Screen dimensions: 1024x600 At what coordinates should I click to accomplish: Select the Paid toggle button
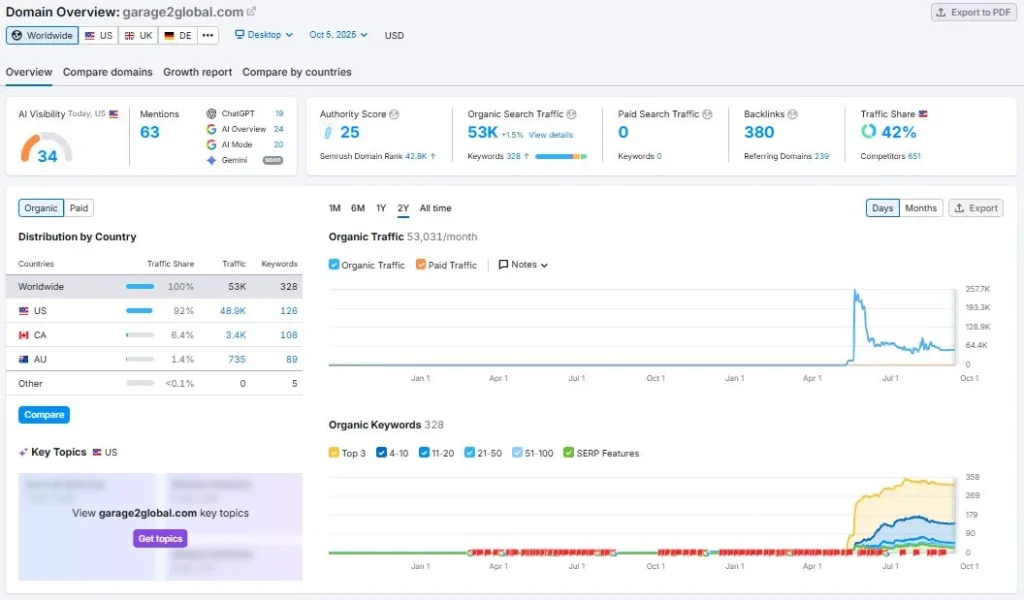(x=78, y=208)
